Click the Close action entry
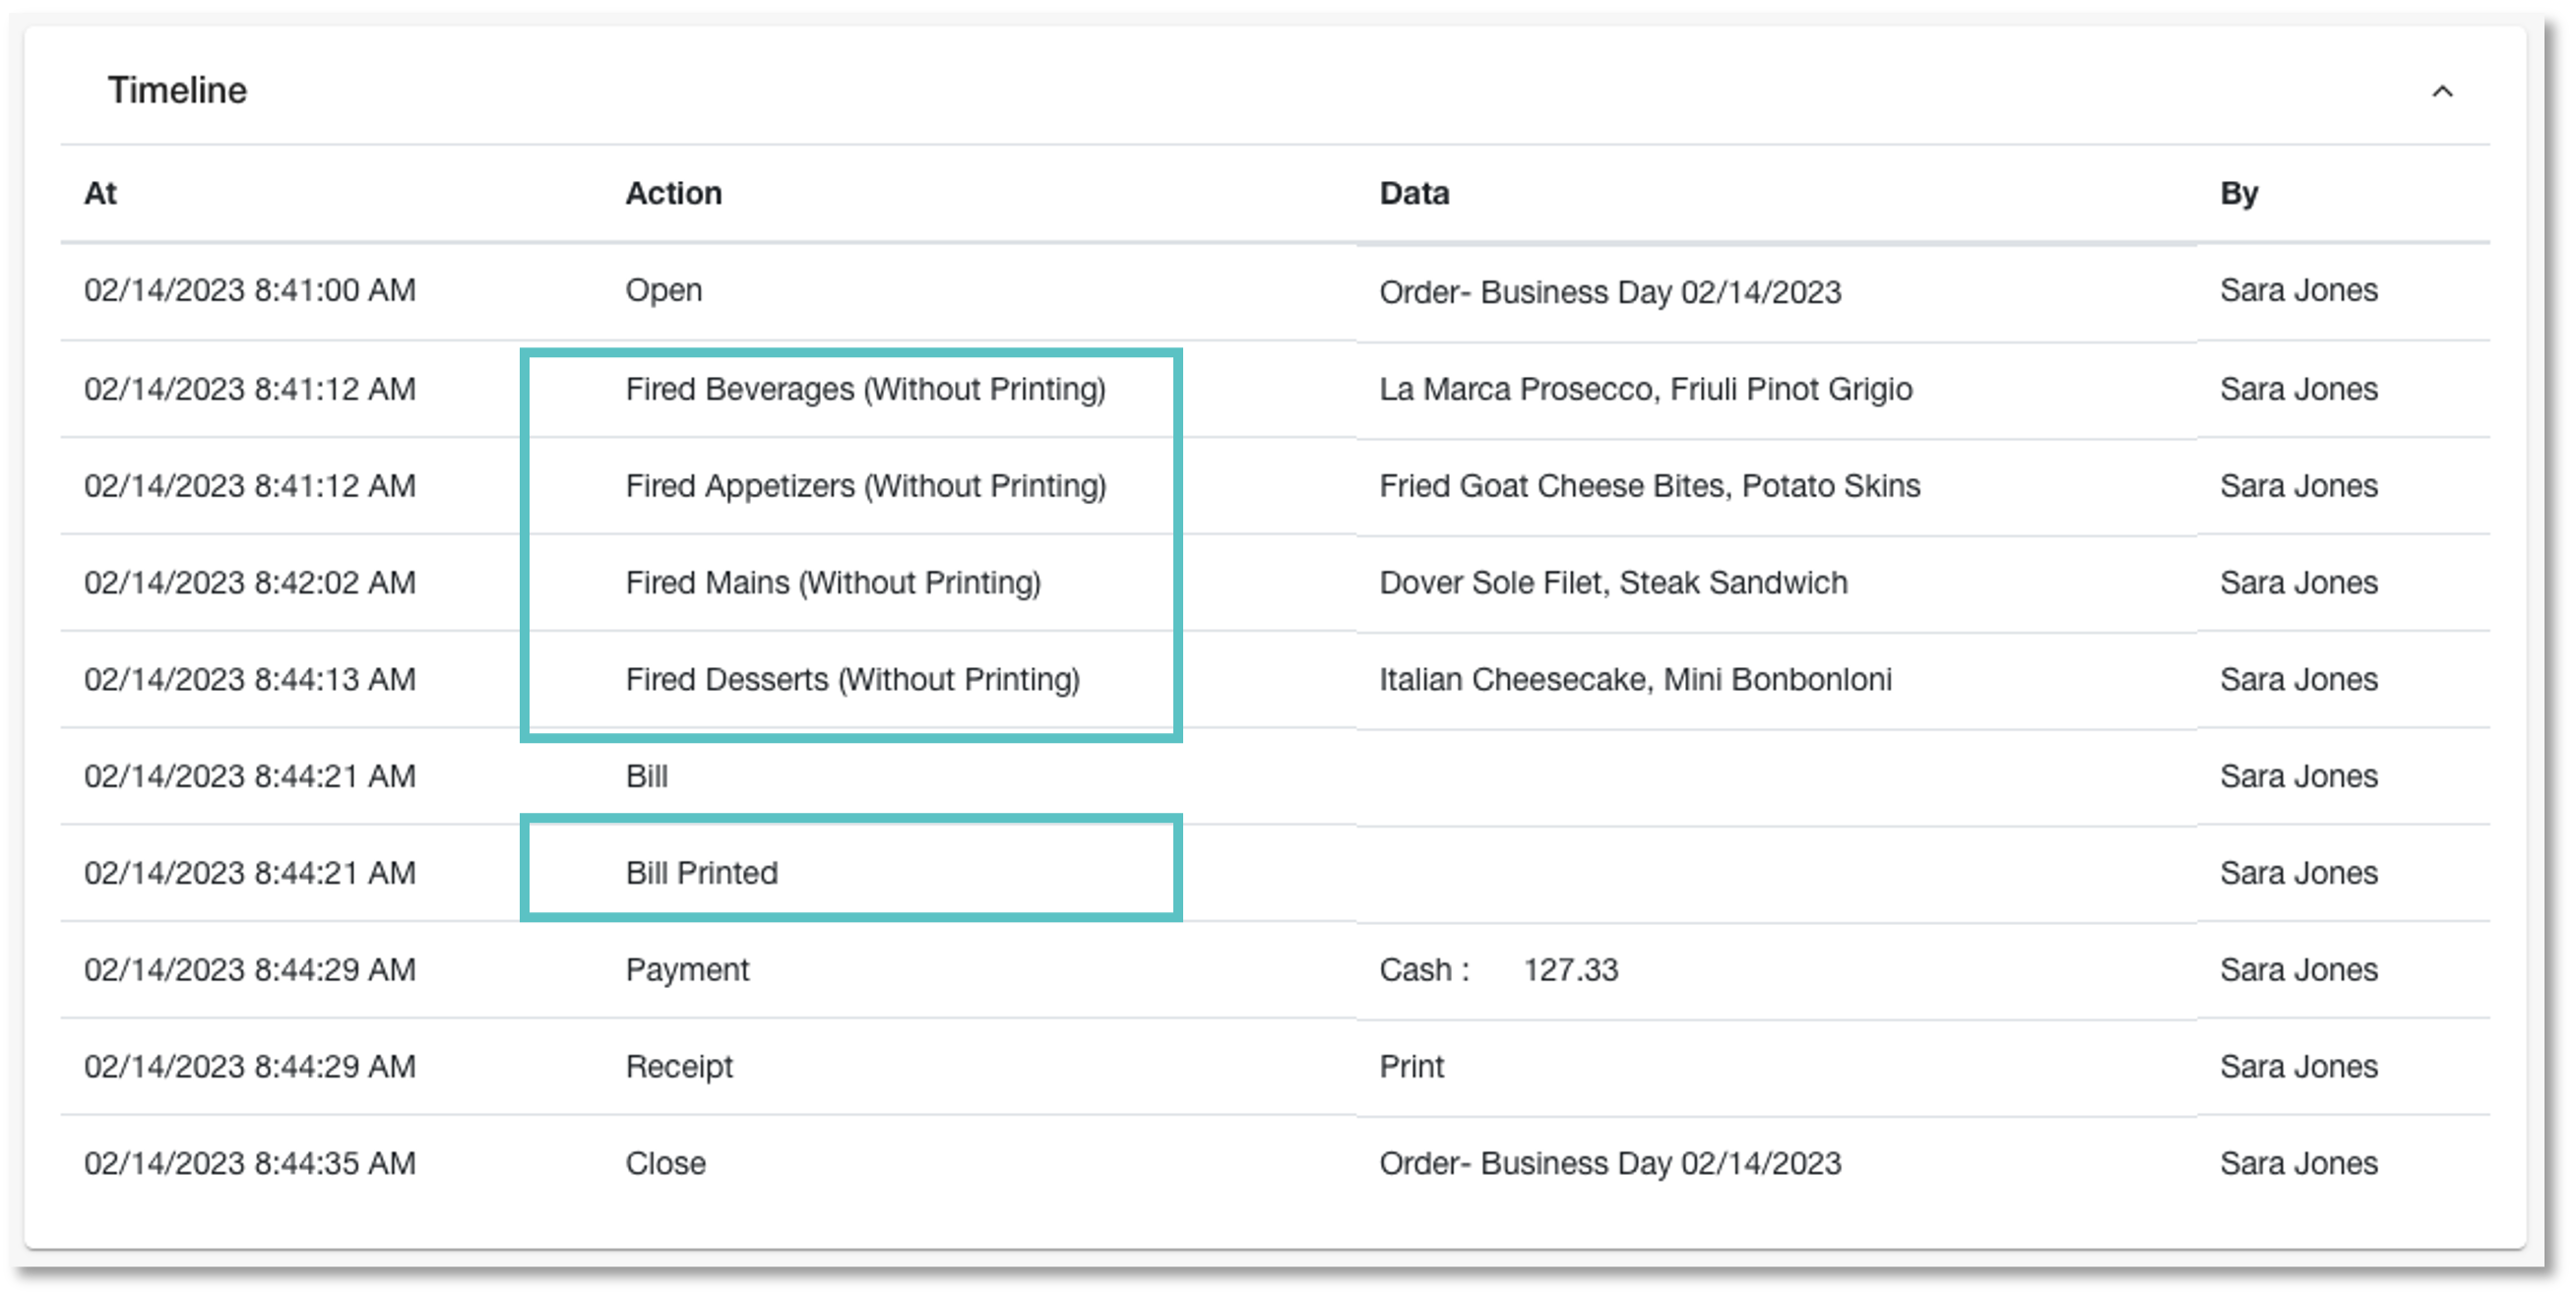2576x1299 pixels. tap(665, 1164)
